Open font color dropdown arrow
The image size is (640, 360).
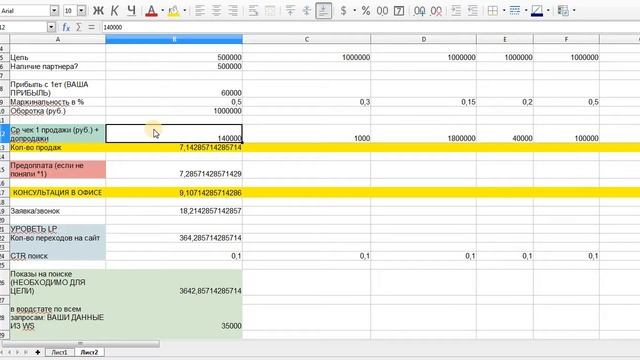[162, 11]
